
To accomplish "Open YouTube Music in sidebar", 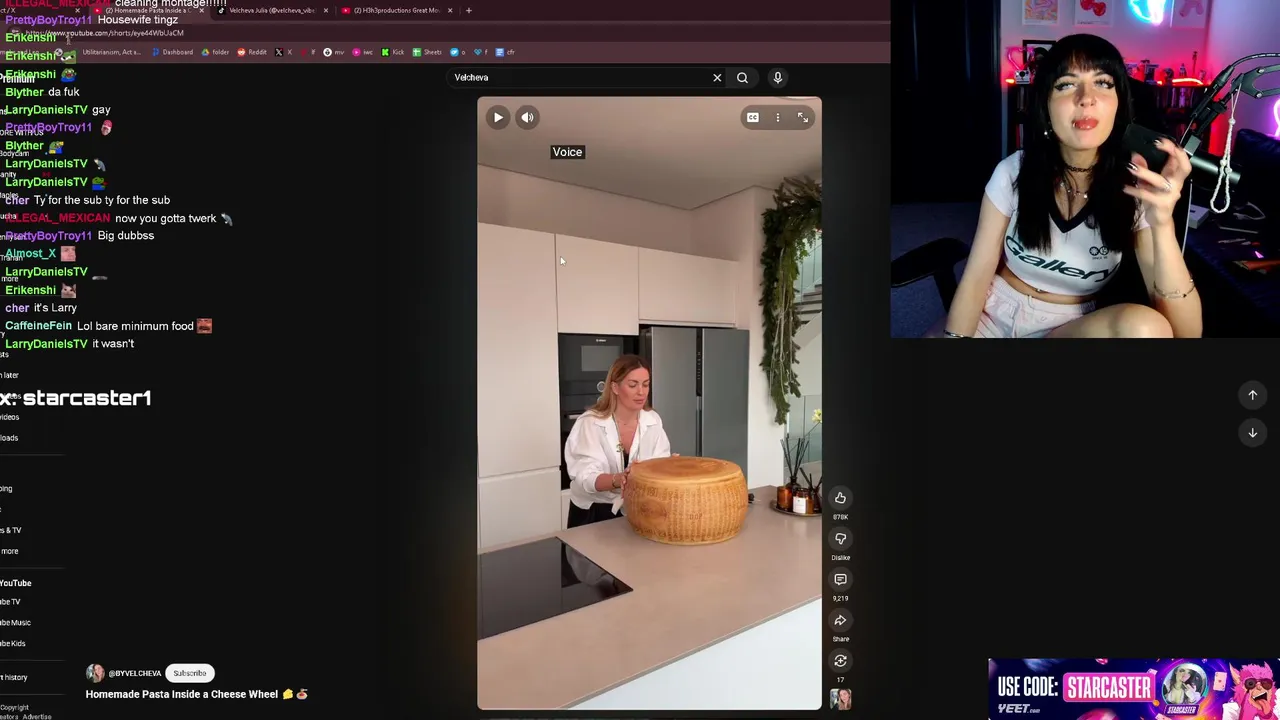I will click(15, 623).
